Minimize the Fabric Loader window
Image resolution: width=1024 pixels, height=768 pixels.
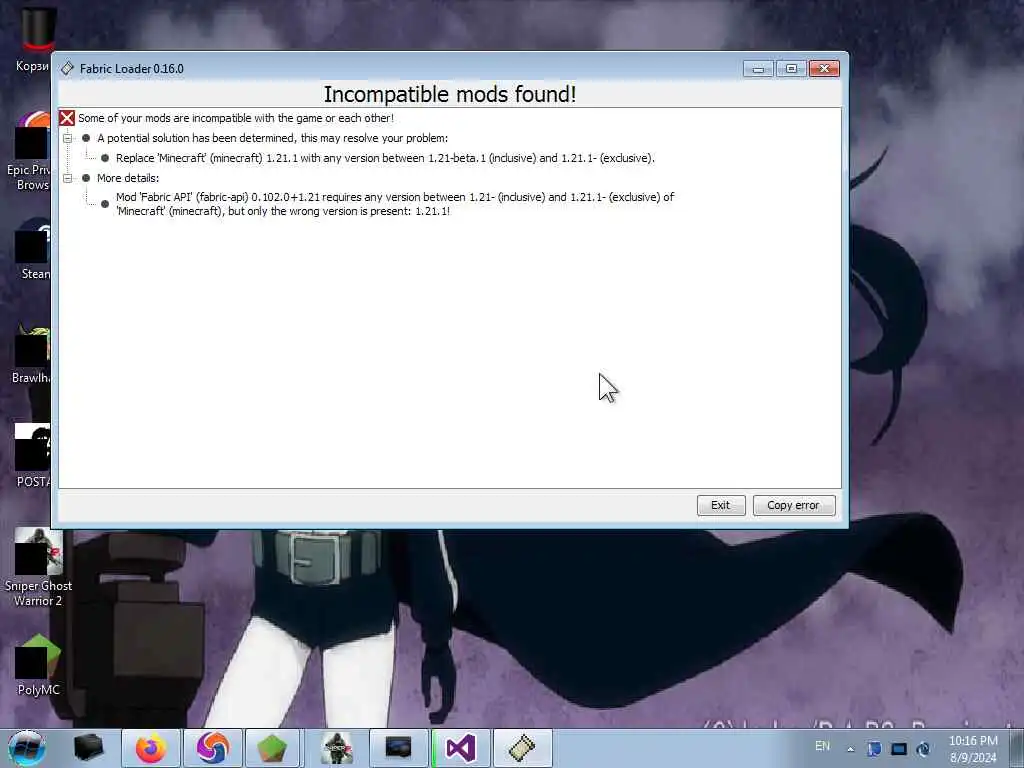[758, 69]
